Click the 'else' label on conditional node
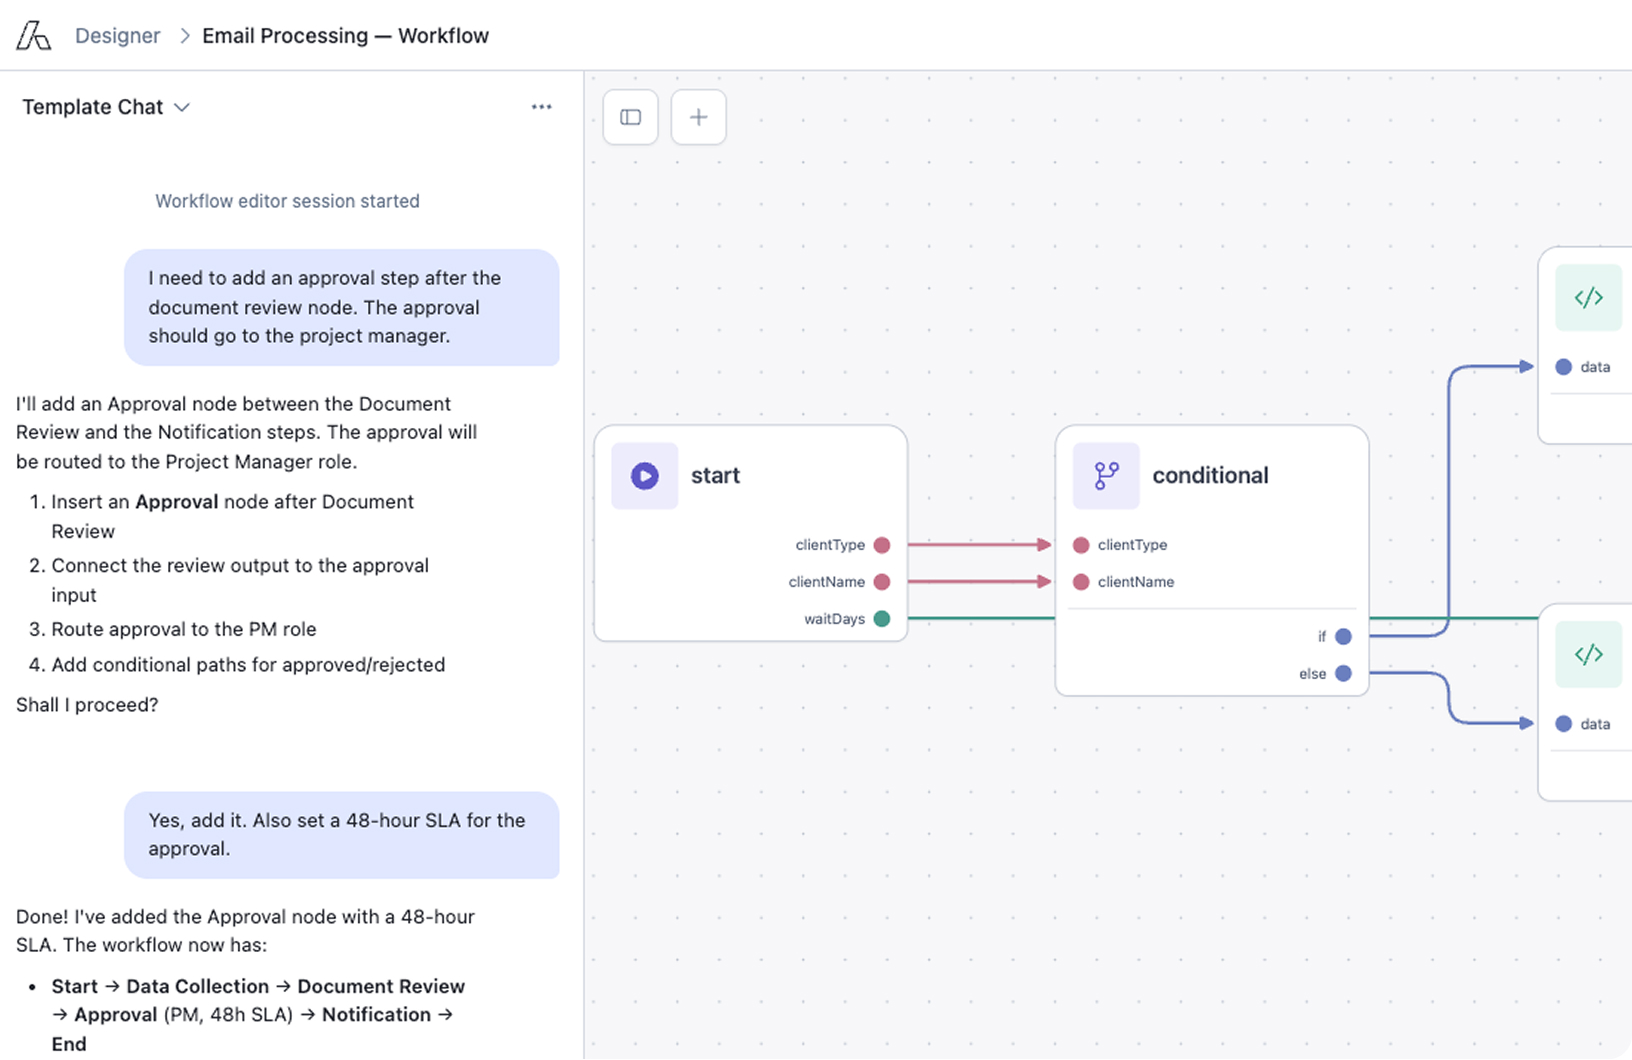Screen dimensions: 1632x1060 [x=1312, y=674]
